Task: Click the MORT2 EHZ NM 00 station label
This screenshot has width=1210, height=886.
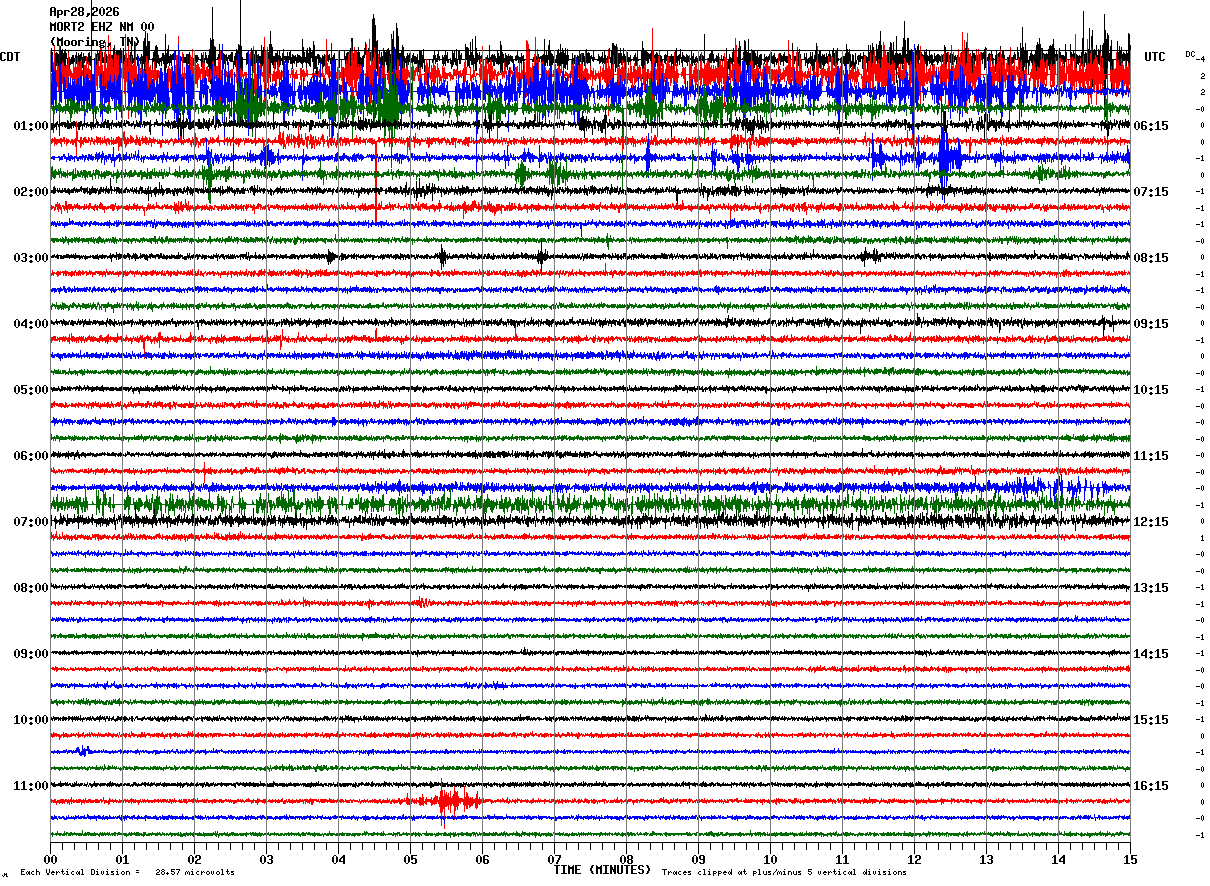Action: click(102, 27)
